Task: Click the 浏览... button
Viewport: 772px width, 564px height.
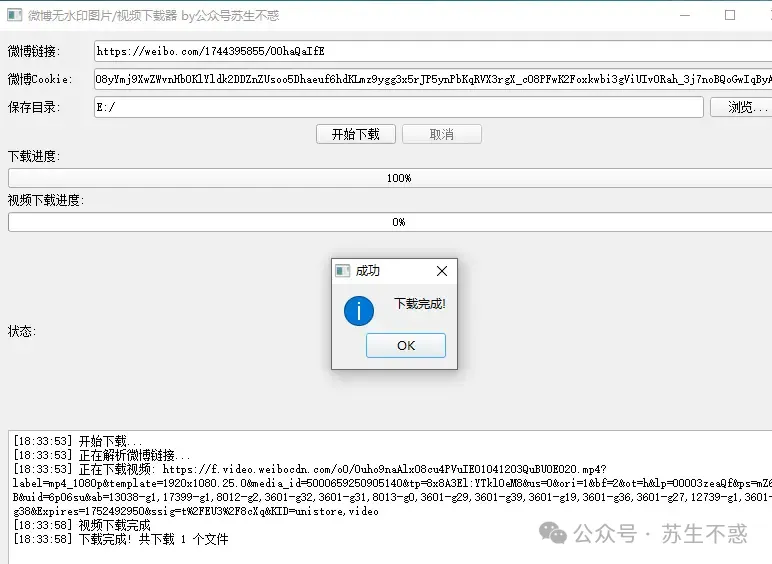Action: 741,107
